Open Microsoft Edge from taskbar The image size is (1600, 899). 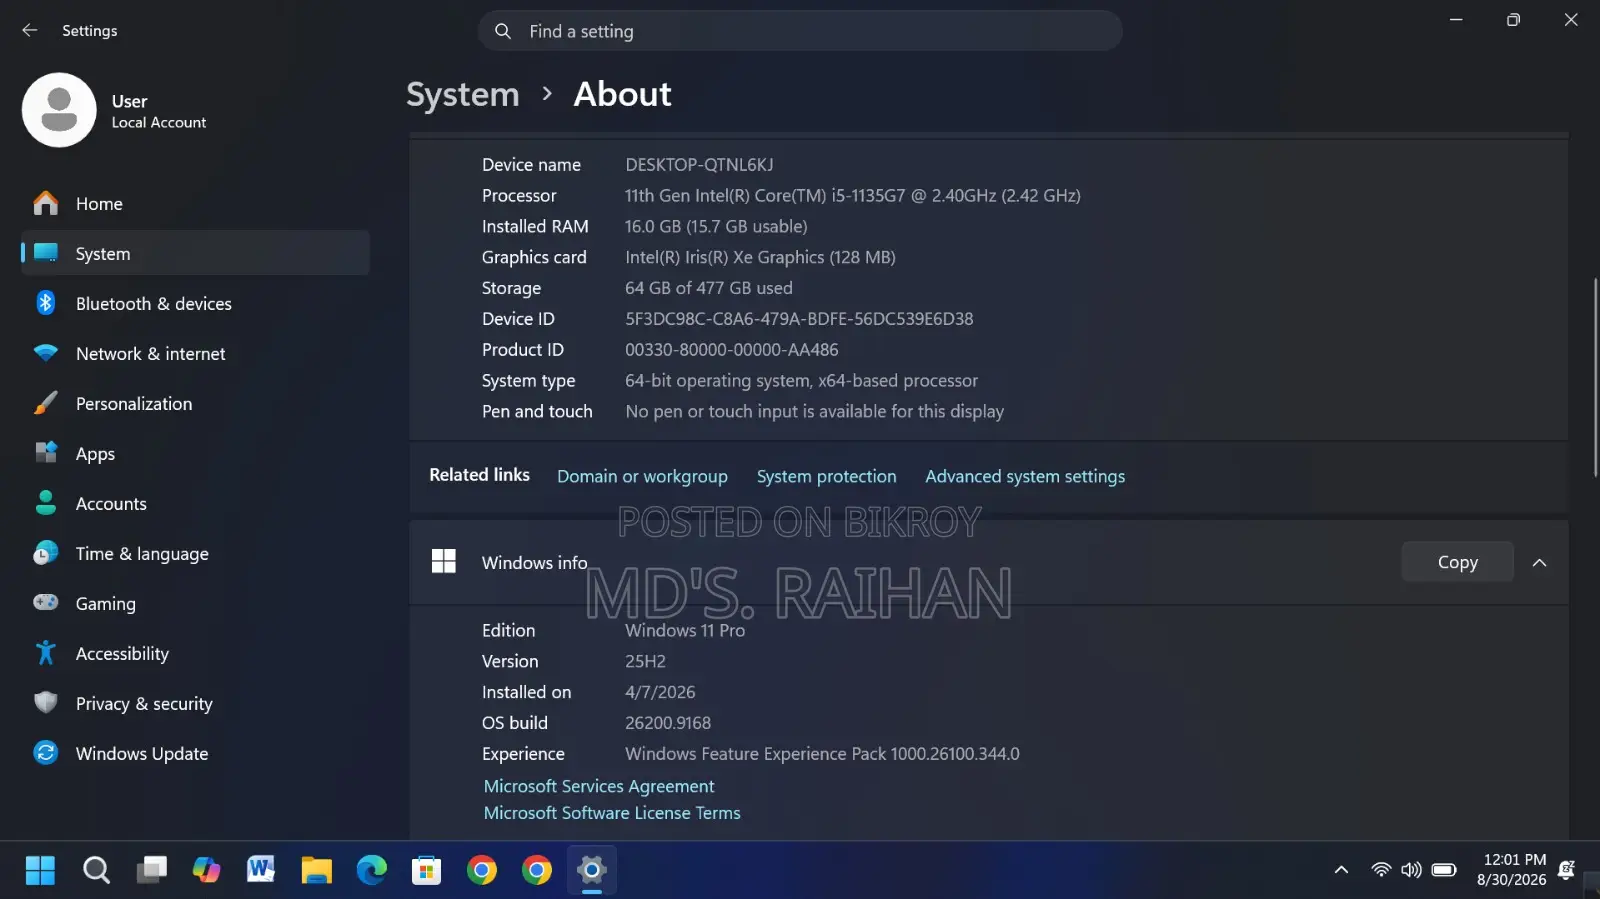click(372, 870)
